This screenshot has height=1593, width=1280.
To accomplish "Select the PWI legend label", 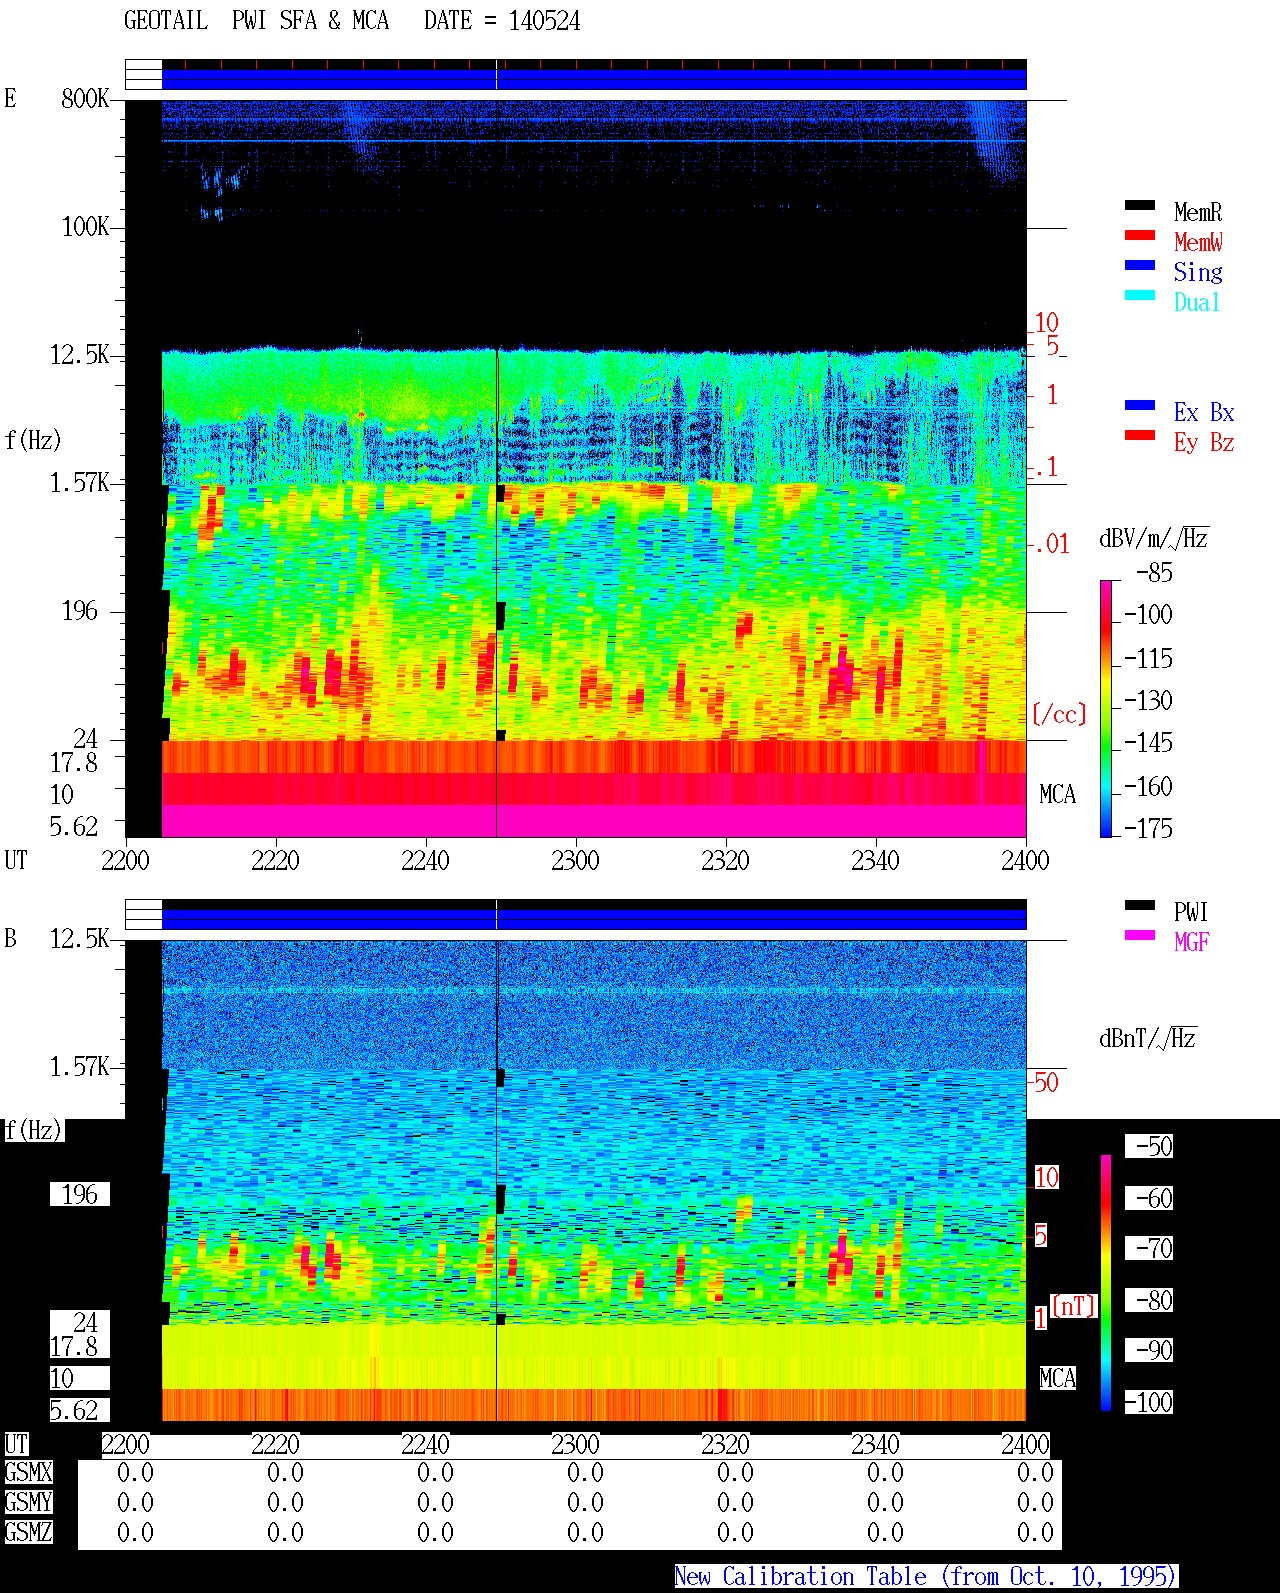I will (x=1191, y=912).
